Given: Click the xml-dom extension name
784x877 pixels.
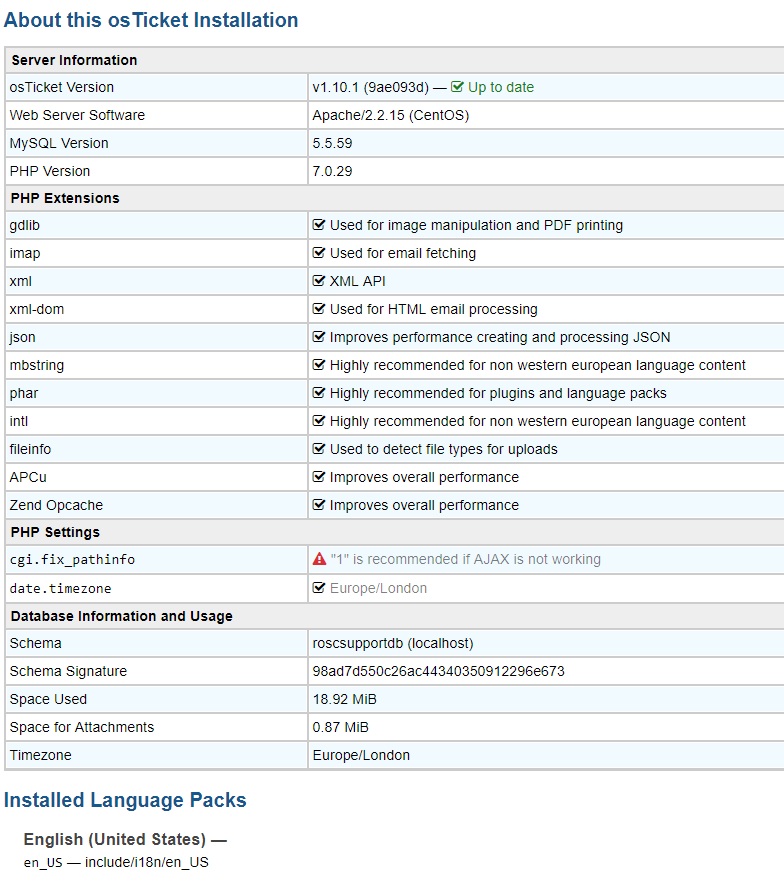Looking at the screenshot, I should coord(36,309).
